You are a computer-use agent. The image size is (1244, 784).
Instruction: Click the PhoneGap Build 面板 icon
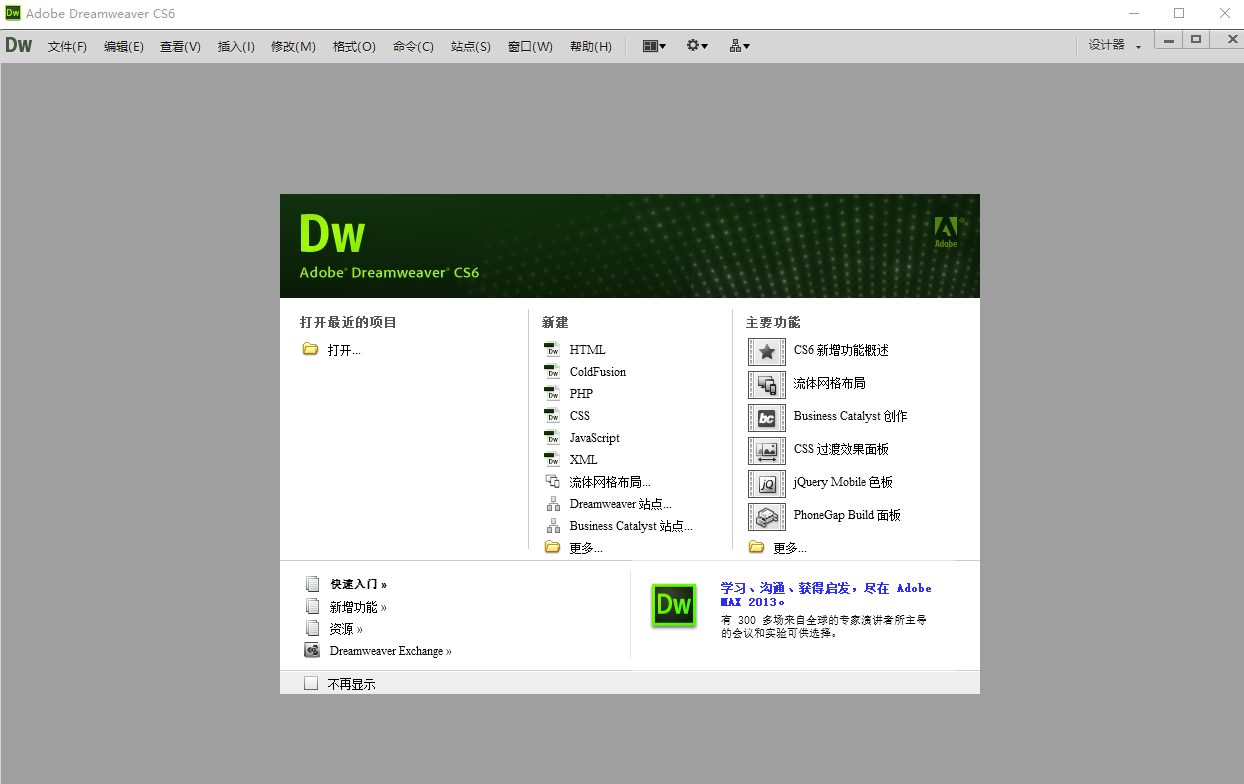pyautogui.click(x=767, y=517)
